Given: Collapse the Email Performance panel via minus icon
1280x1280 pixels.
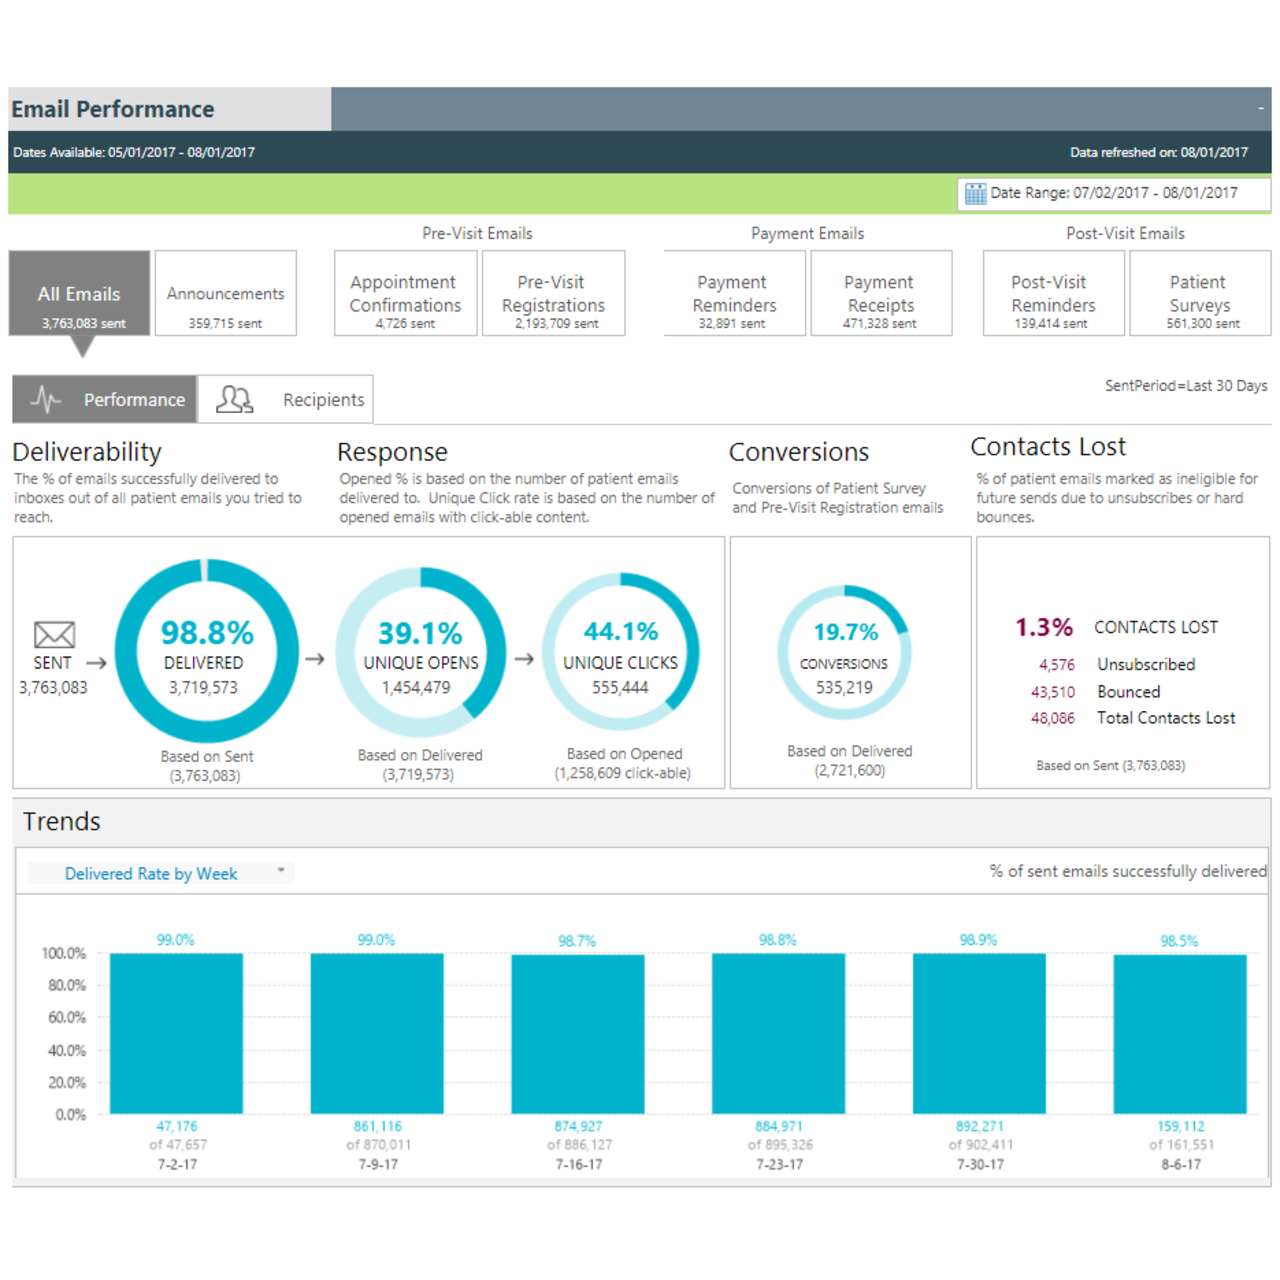Looking at the screenshot, I should [x=1260, y=108].
